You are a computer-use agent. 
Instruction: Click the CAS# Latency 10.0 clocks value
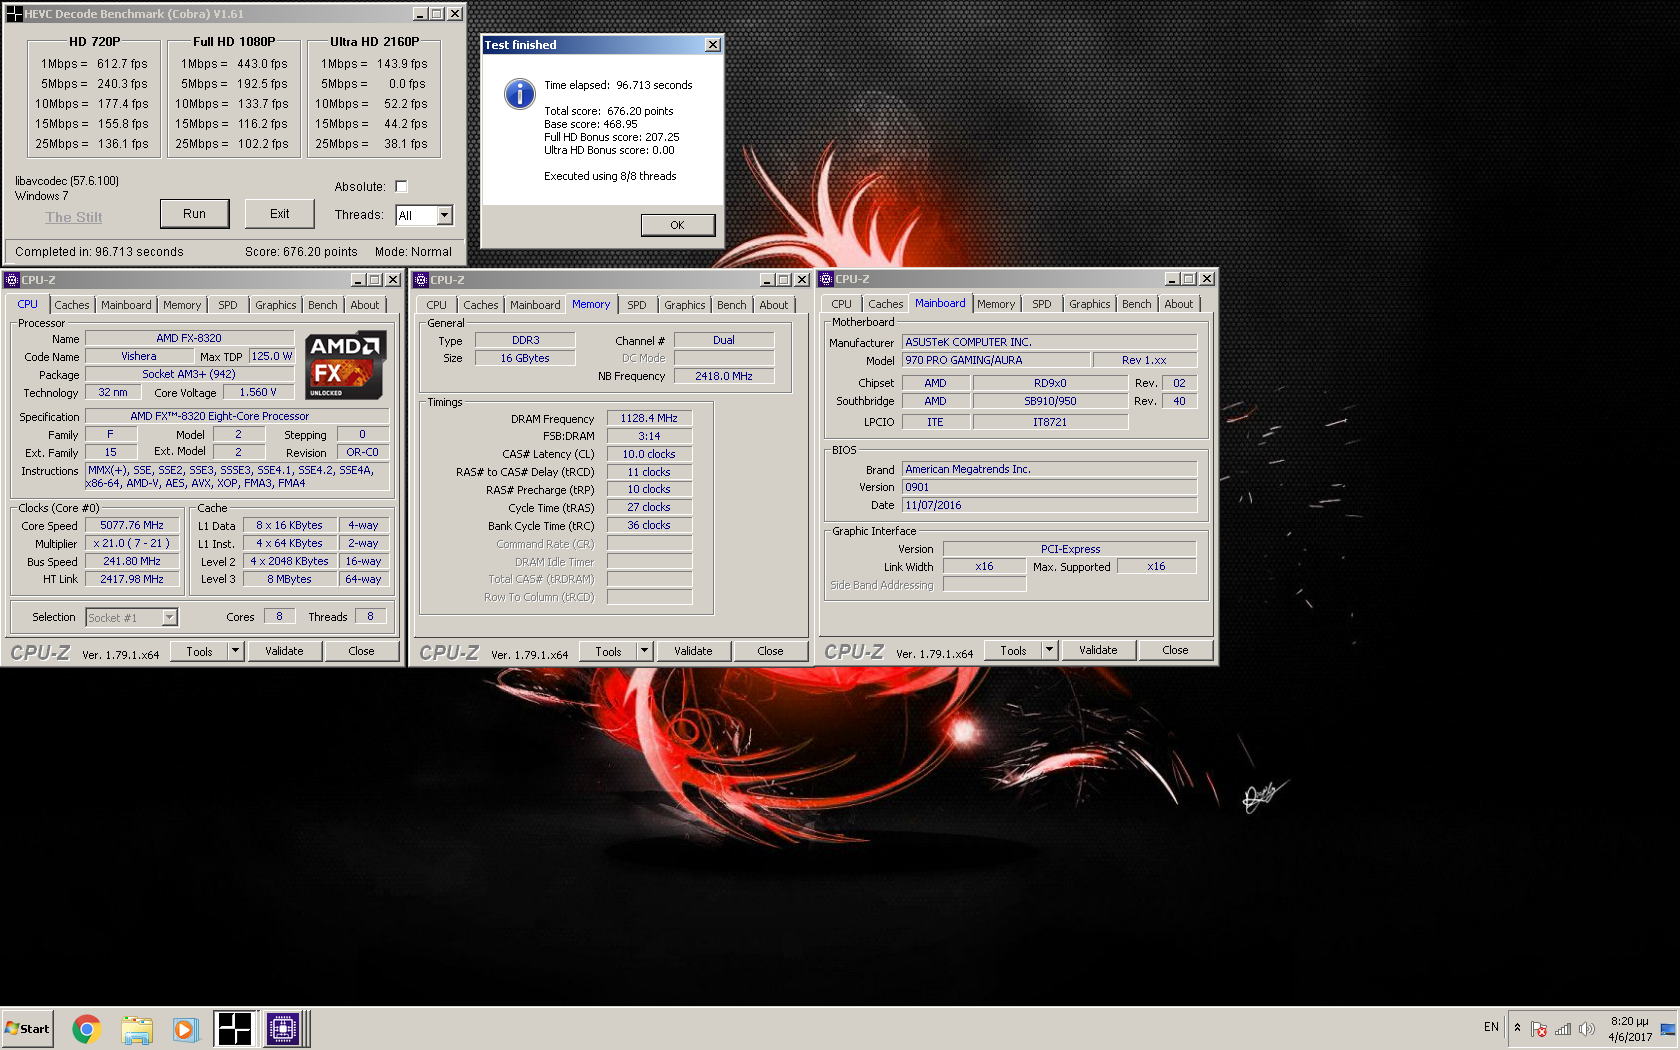point(649,454)
